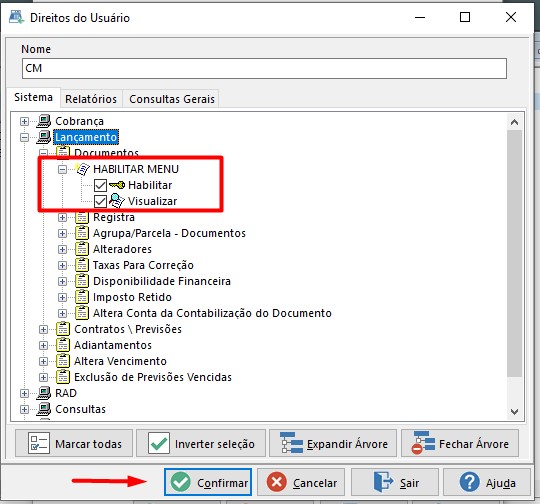This screenshot has width=540, height=504.
Task: Expand the Registra node
Action: click(62, 217)
